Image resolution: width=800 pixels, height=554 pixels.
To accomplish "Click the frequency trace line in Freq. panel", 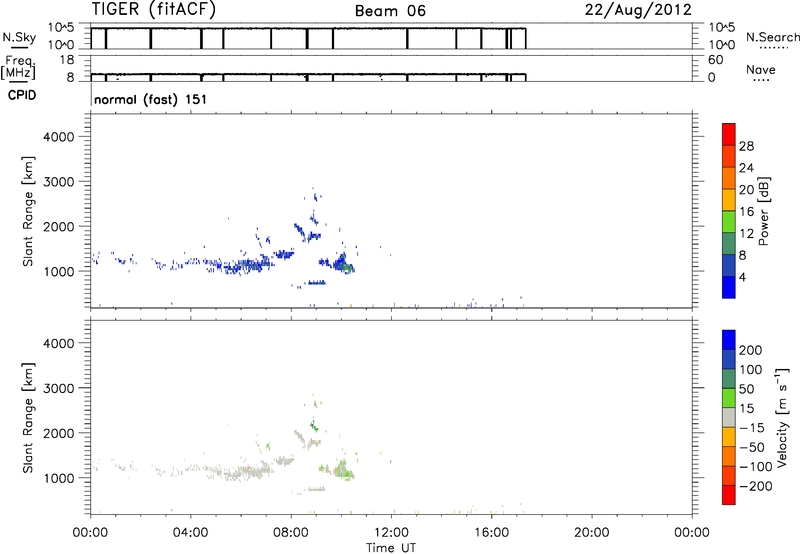I will coord(308,74).
